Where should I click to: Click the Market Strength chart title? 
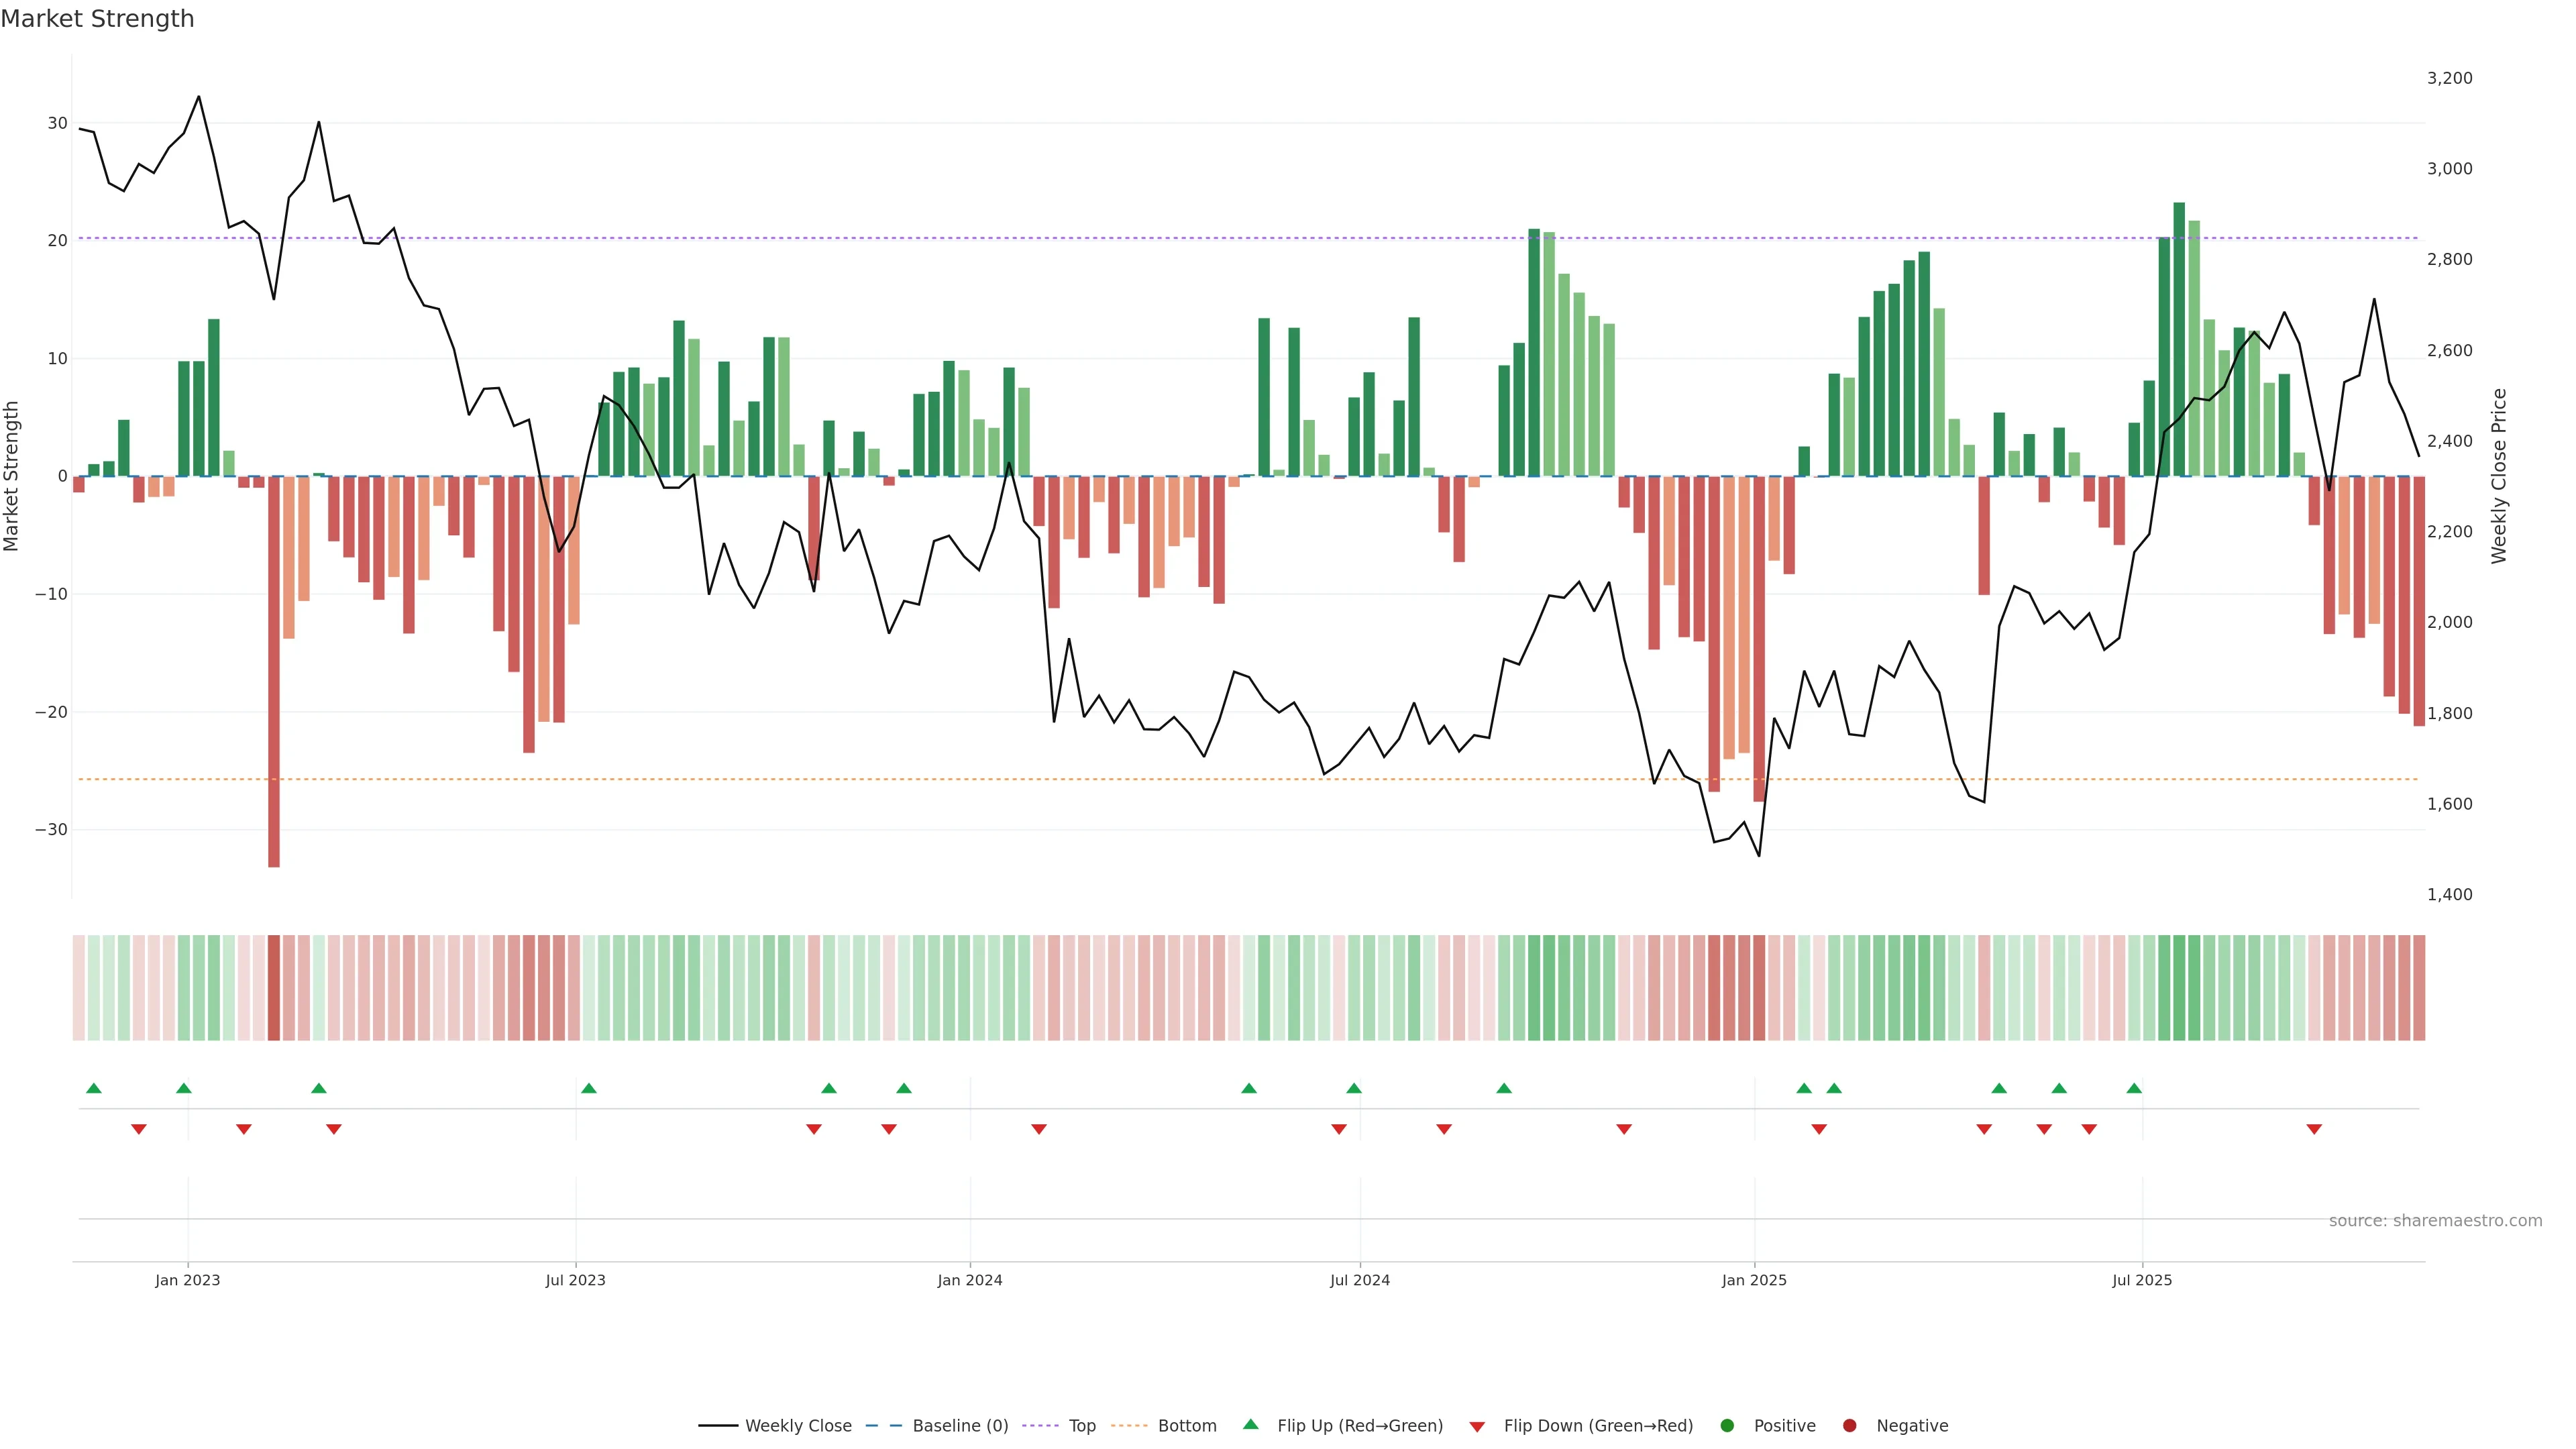pyautogui.click(x=97, y=19)
